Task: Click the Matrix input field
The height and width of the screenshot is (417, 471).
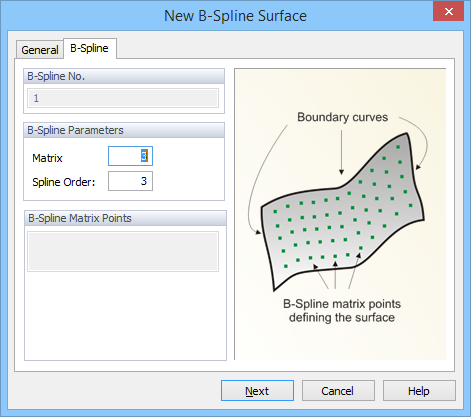Action: point(130,156)
